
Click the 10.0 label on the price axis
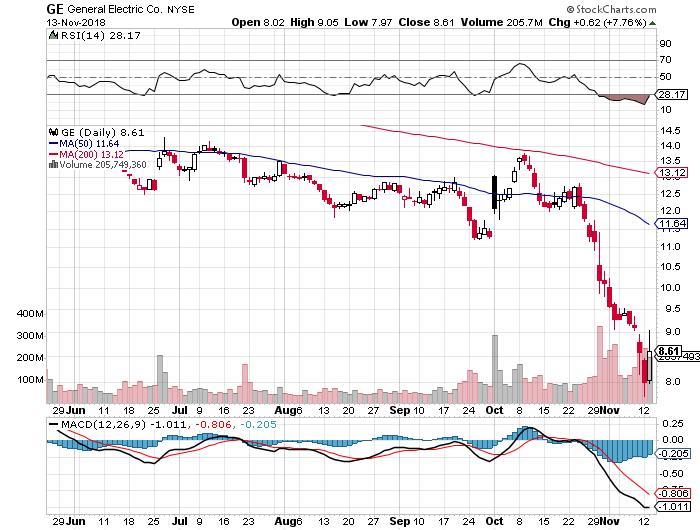(x=670, y=287)
